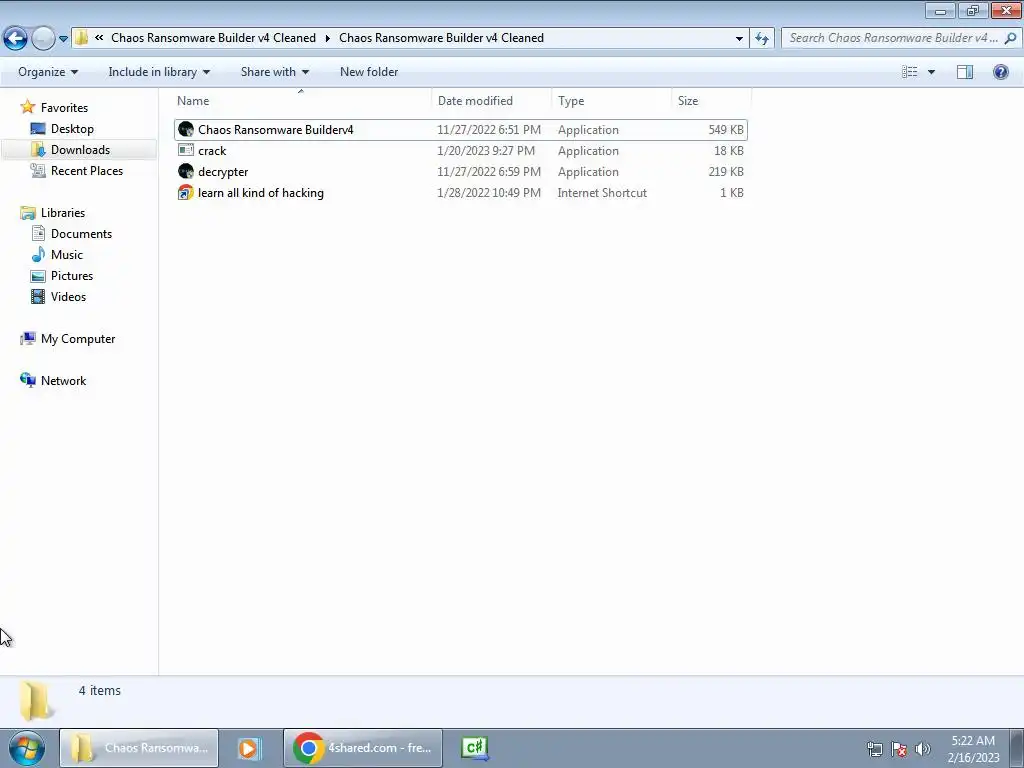
Task: Open the recent pages dropdown arrow
Action: (x=63, y=39)
